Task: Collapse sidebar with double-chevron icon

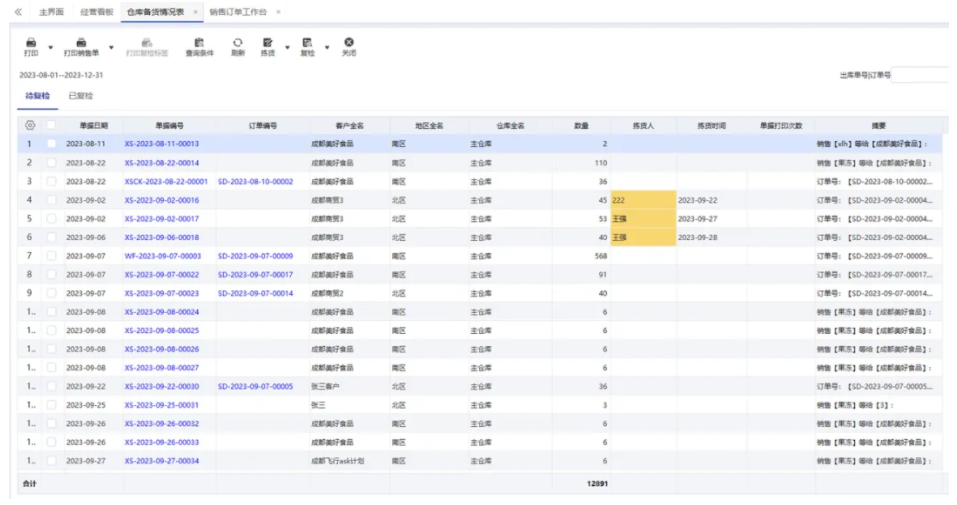Action: 17,11
